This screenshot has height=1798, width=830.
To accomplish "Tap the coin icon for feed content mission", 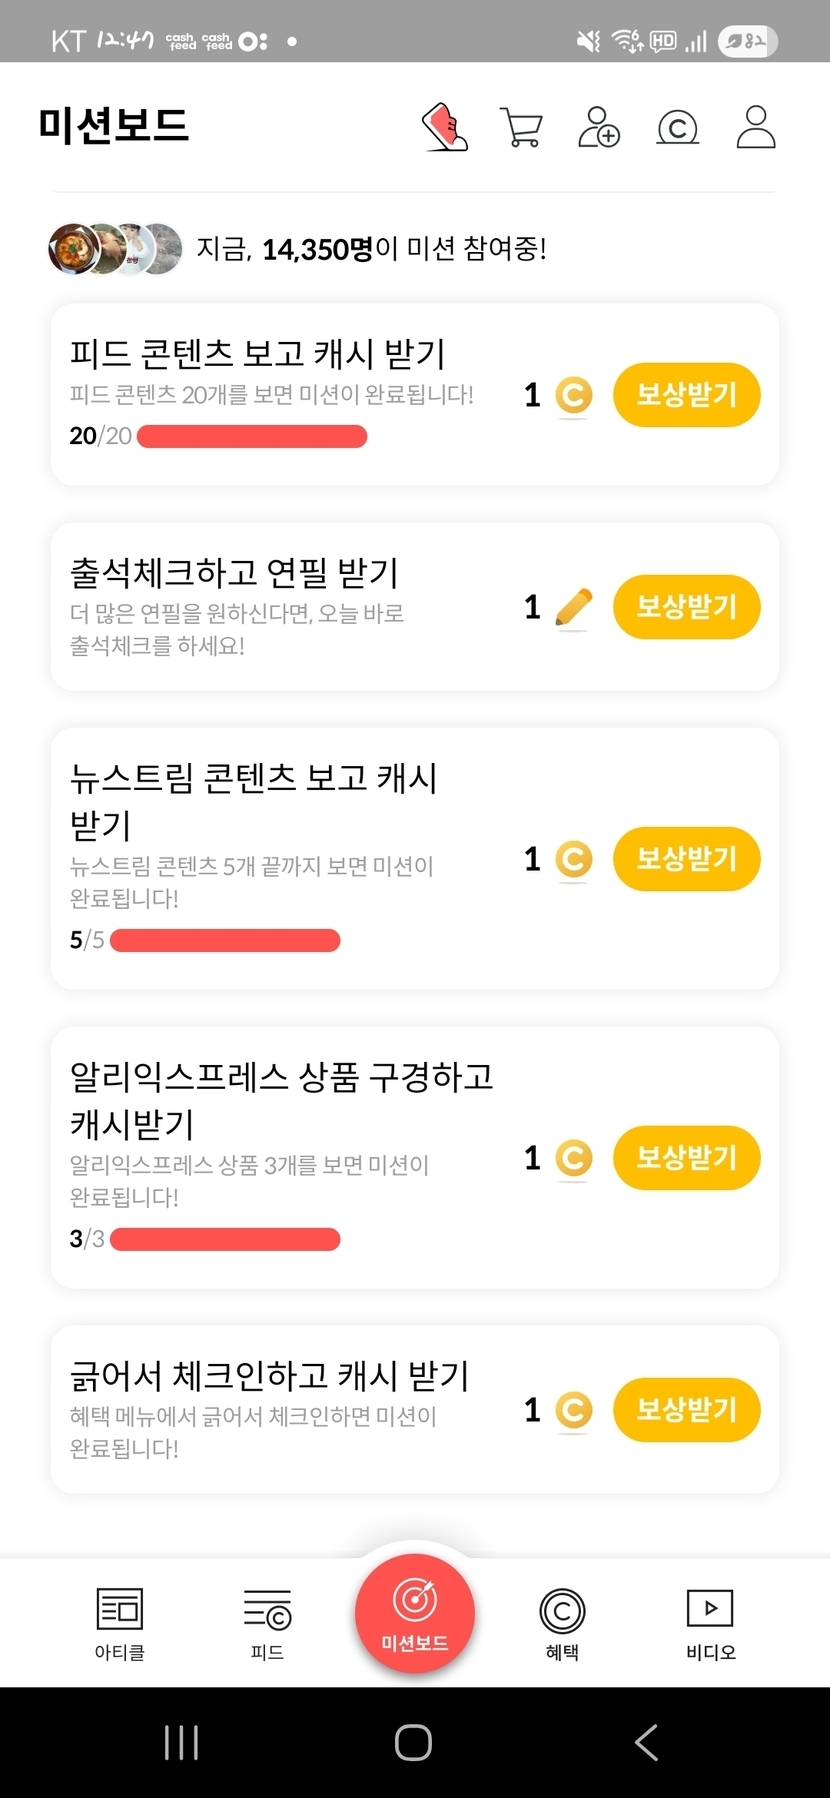I will 573,396.
